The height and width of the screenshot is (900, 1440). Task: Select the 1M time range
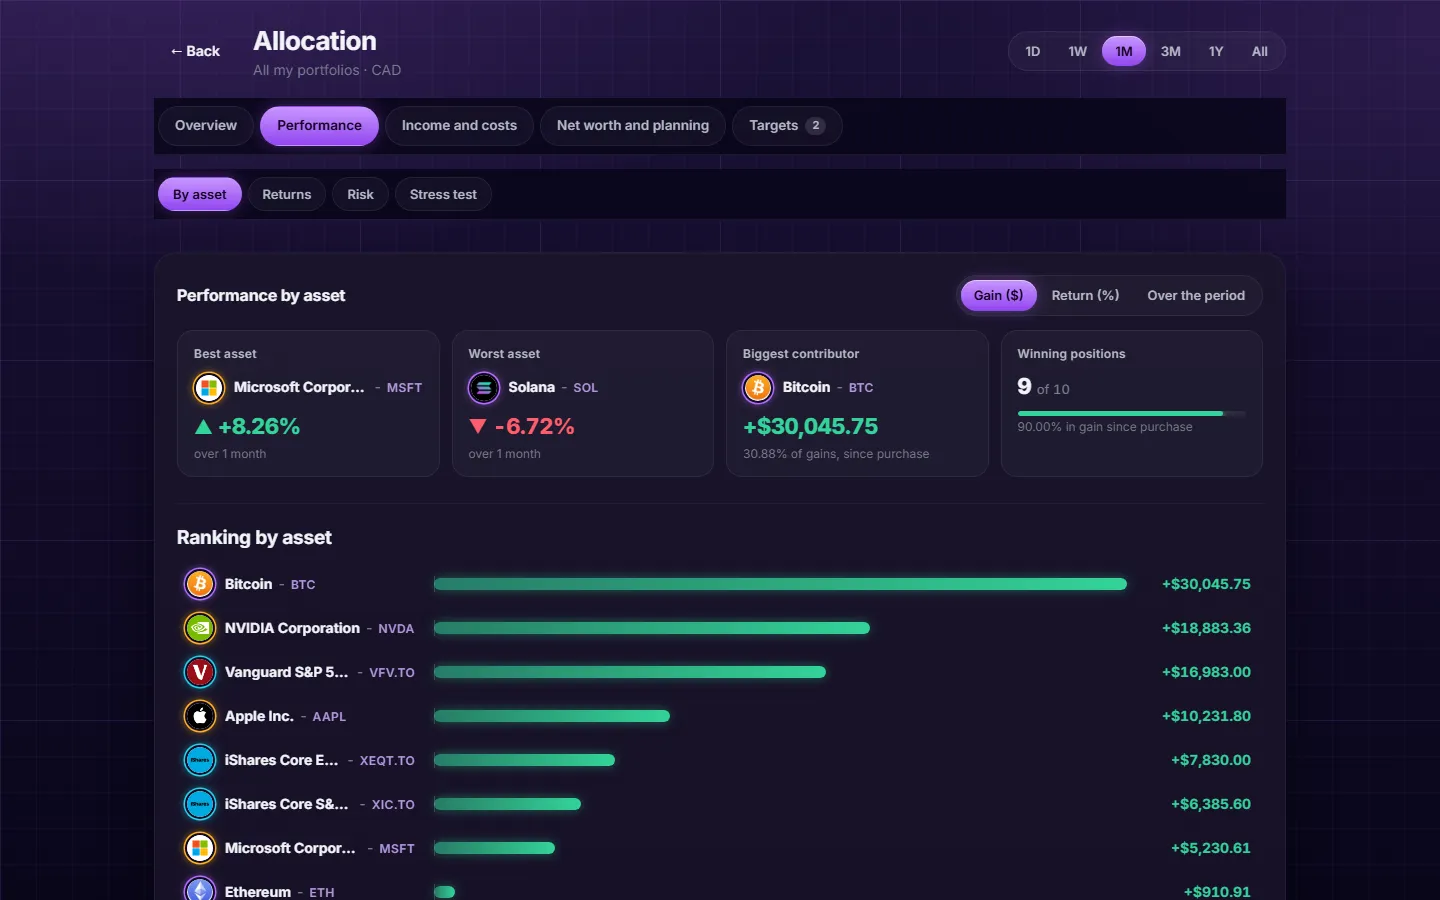(1124, 51)
